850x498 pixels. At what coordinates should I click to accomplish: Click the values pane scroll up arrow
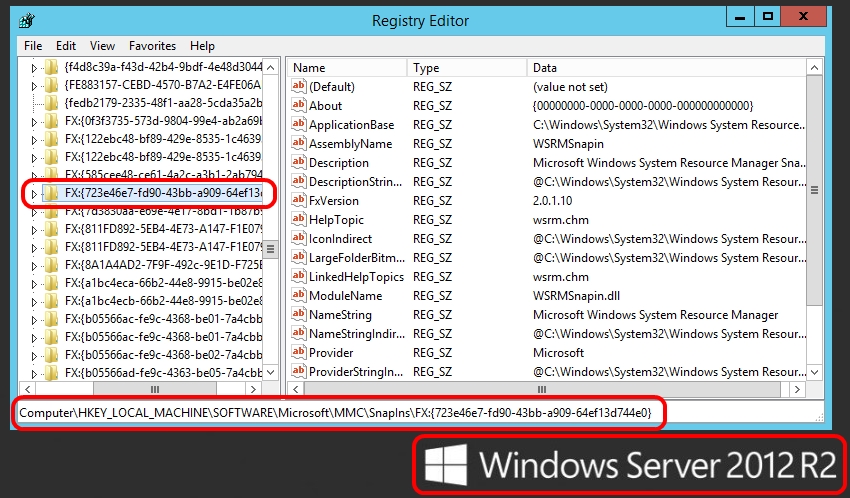tap(814, 68)
